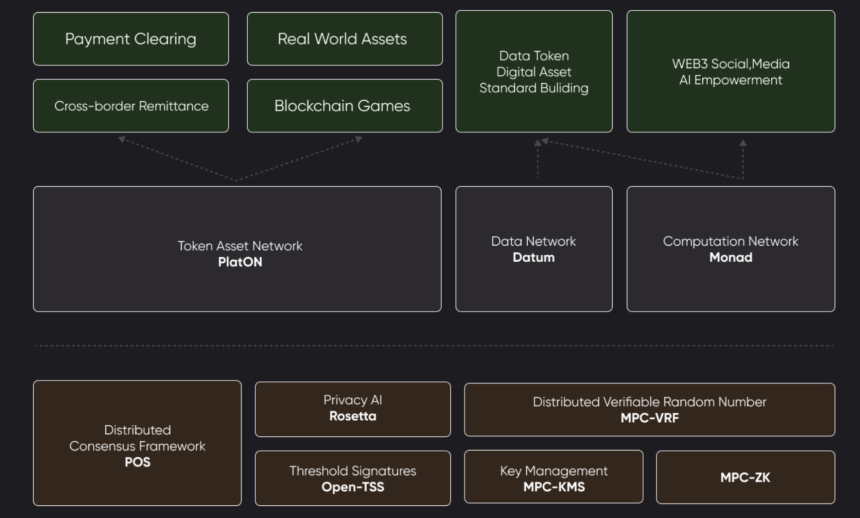The height and width of the screenshot is (518, 860).
Task: Click the MPC-ZK box
Action: pos(745,477)
